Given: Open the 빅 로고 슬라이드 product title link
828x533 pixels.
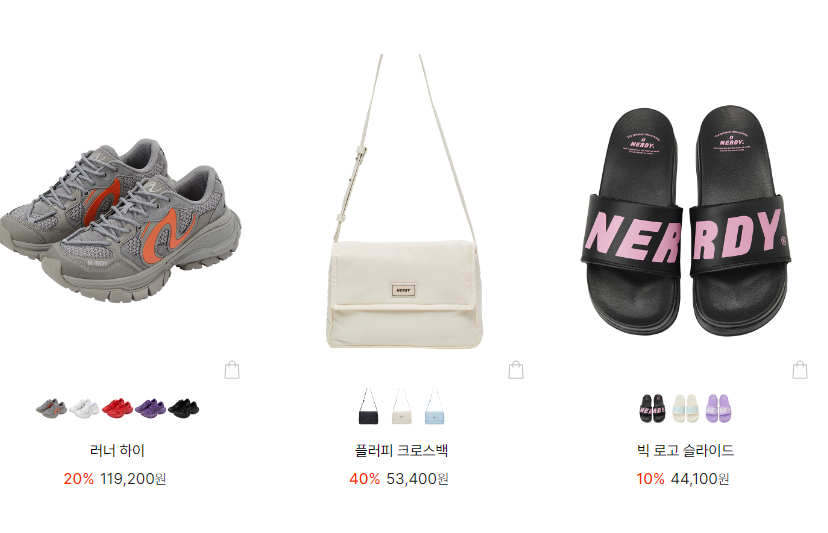Looking at the screenshot, I should coord(685,451).
